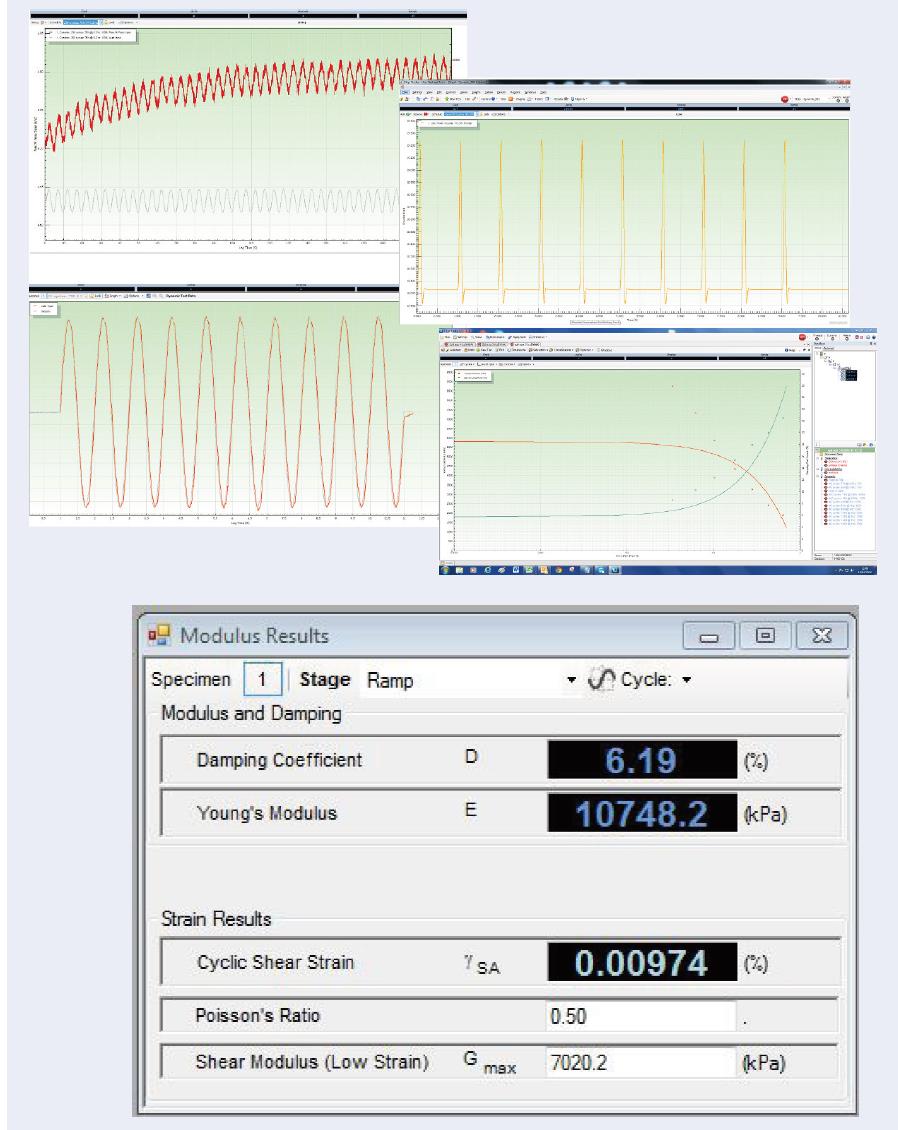Click the sine wave Cycle icon
Viewport: 898px width, 1130px height.
(604, 680)
